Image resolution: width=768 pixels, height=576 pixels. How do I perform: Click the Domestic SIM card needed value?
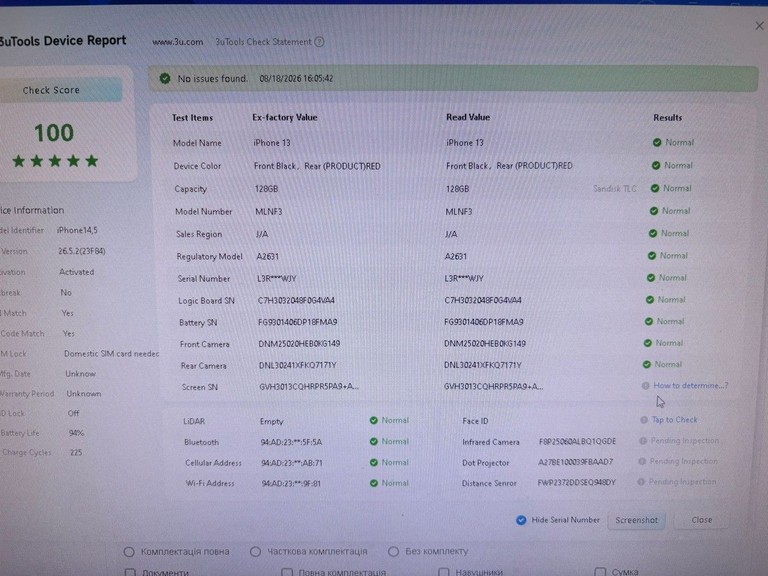112,354
